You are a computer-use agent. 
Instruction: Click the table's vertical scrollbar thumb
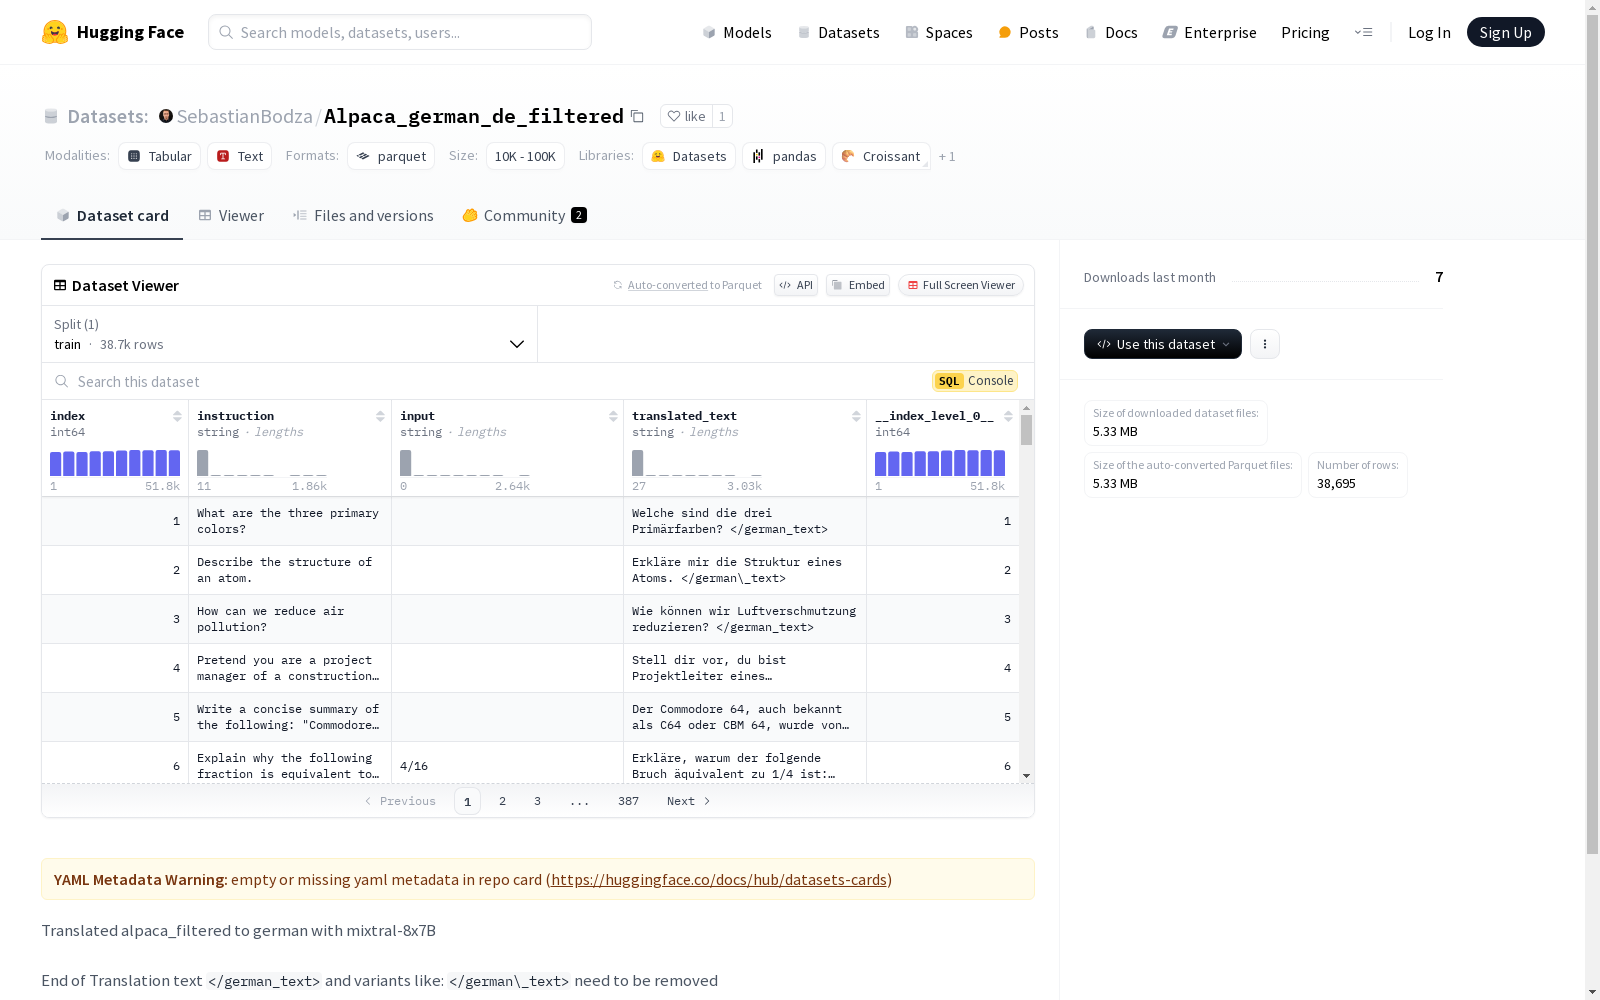coord(1026,430)
